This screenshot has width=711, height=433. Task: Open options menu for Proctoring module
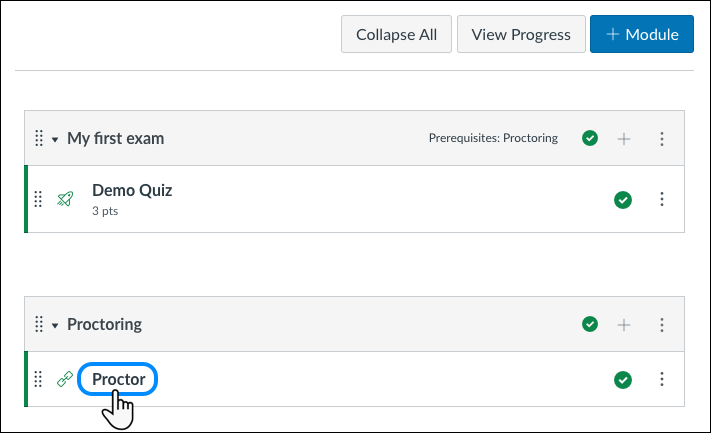click(x=661, y=324)
